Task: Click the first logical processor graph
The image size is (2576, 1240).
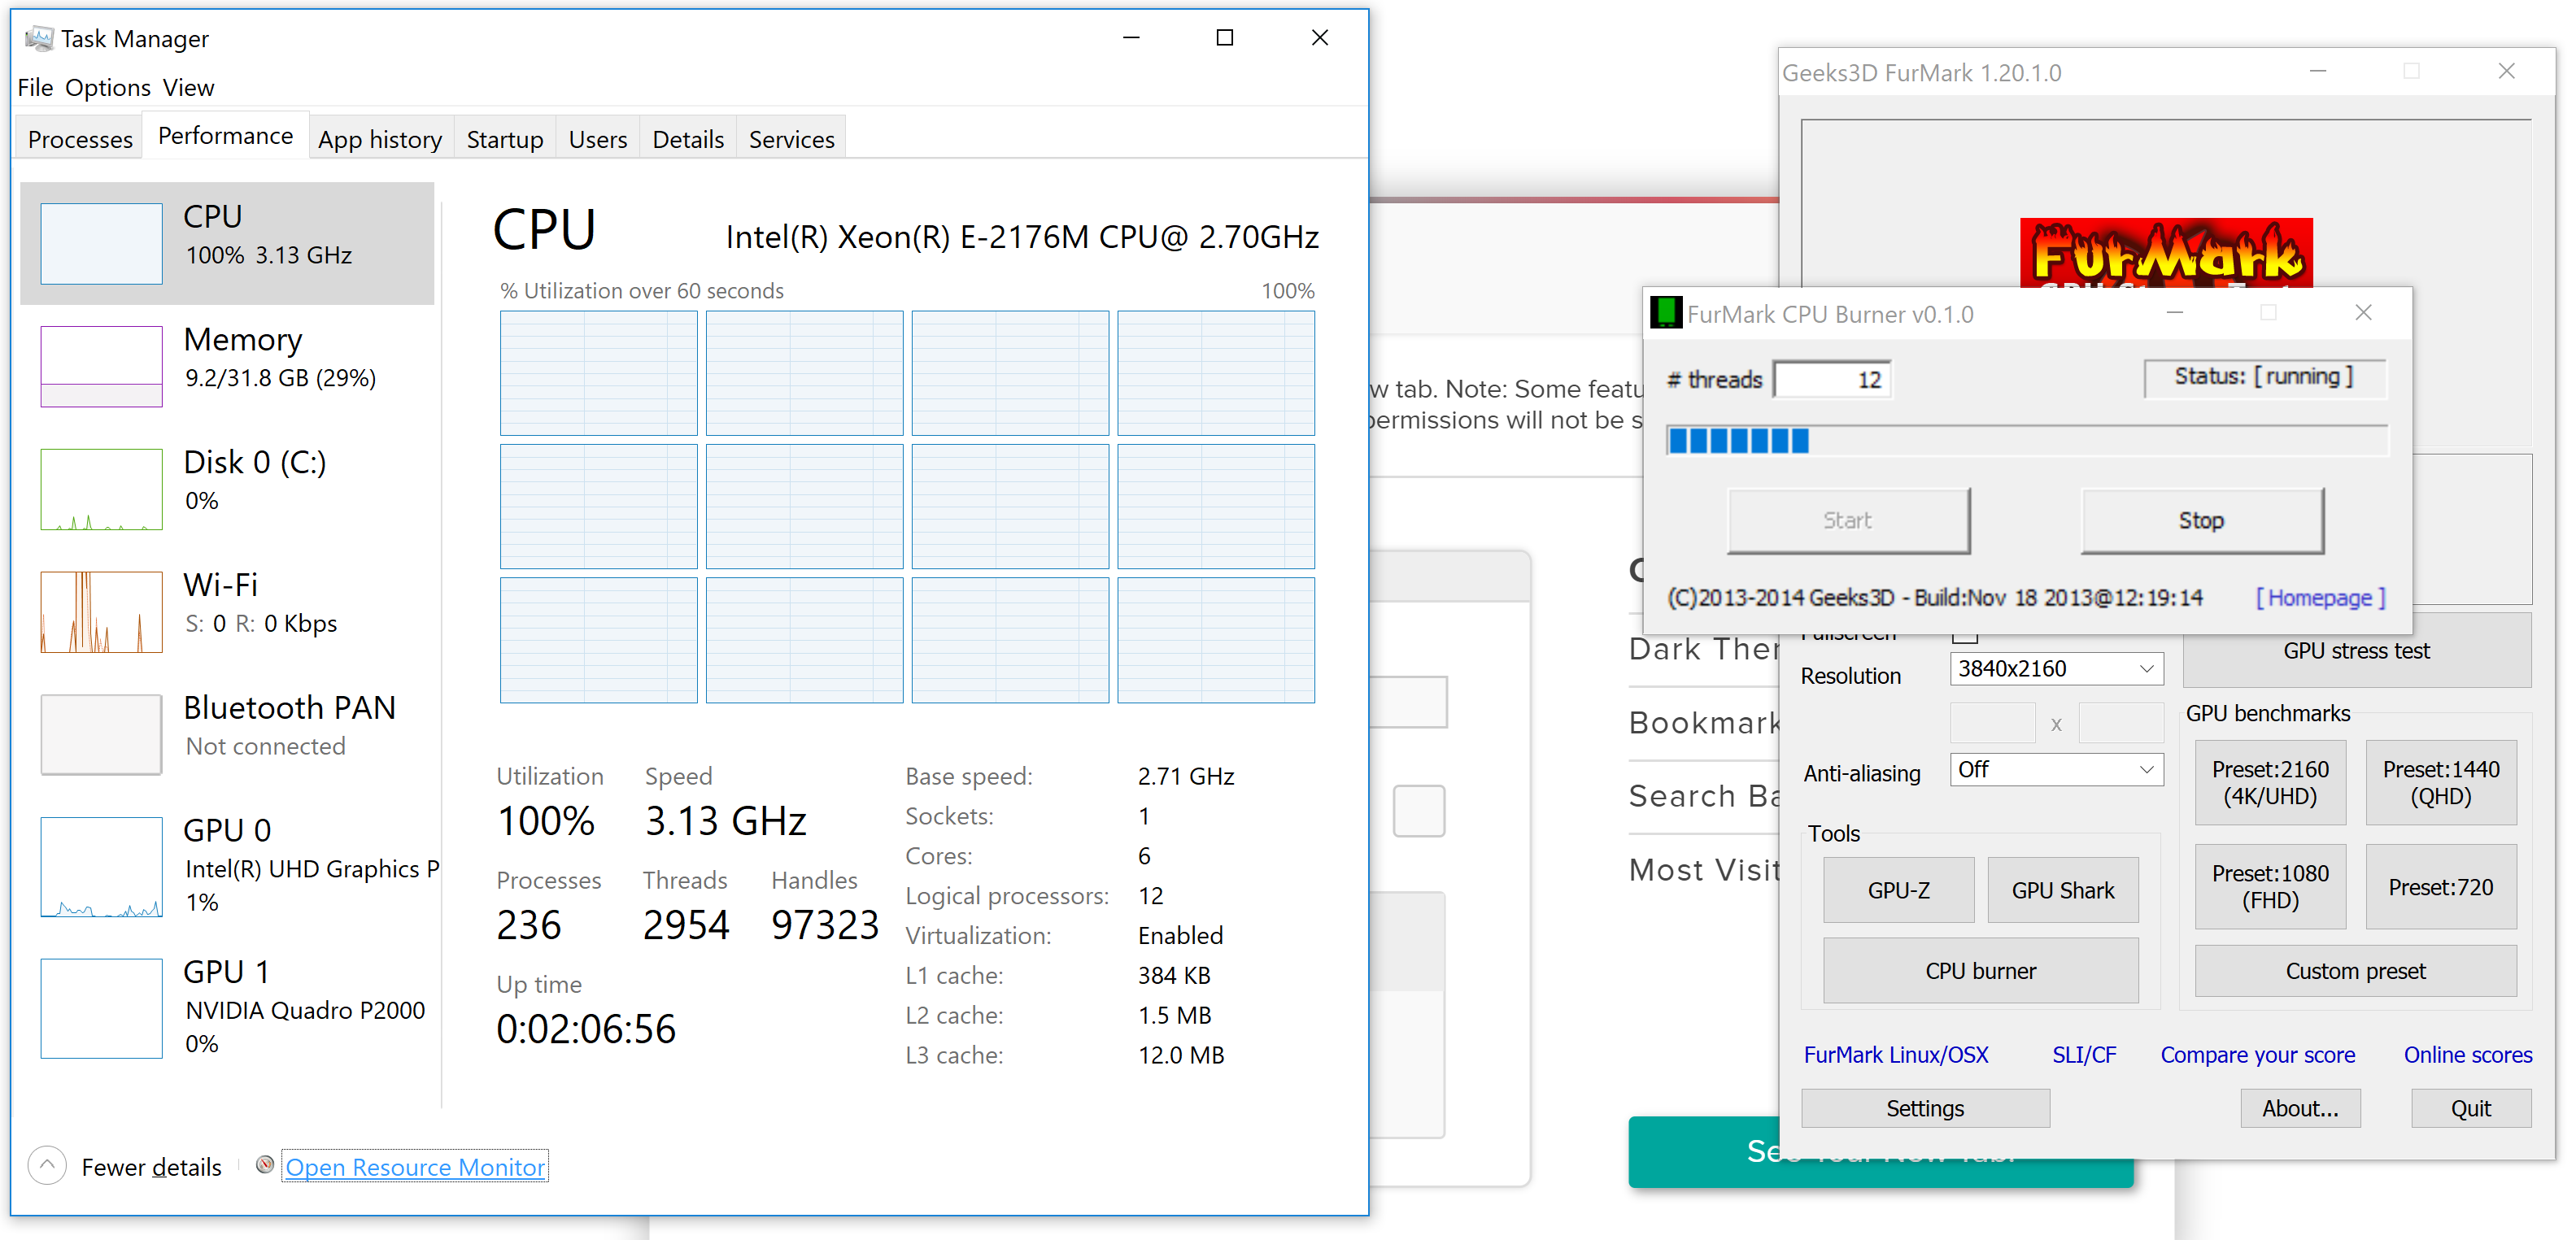Action: tap(598, 373)
